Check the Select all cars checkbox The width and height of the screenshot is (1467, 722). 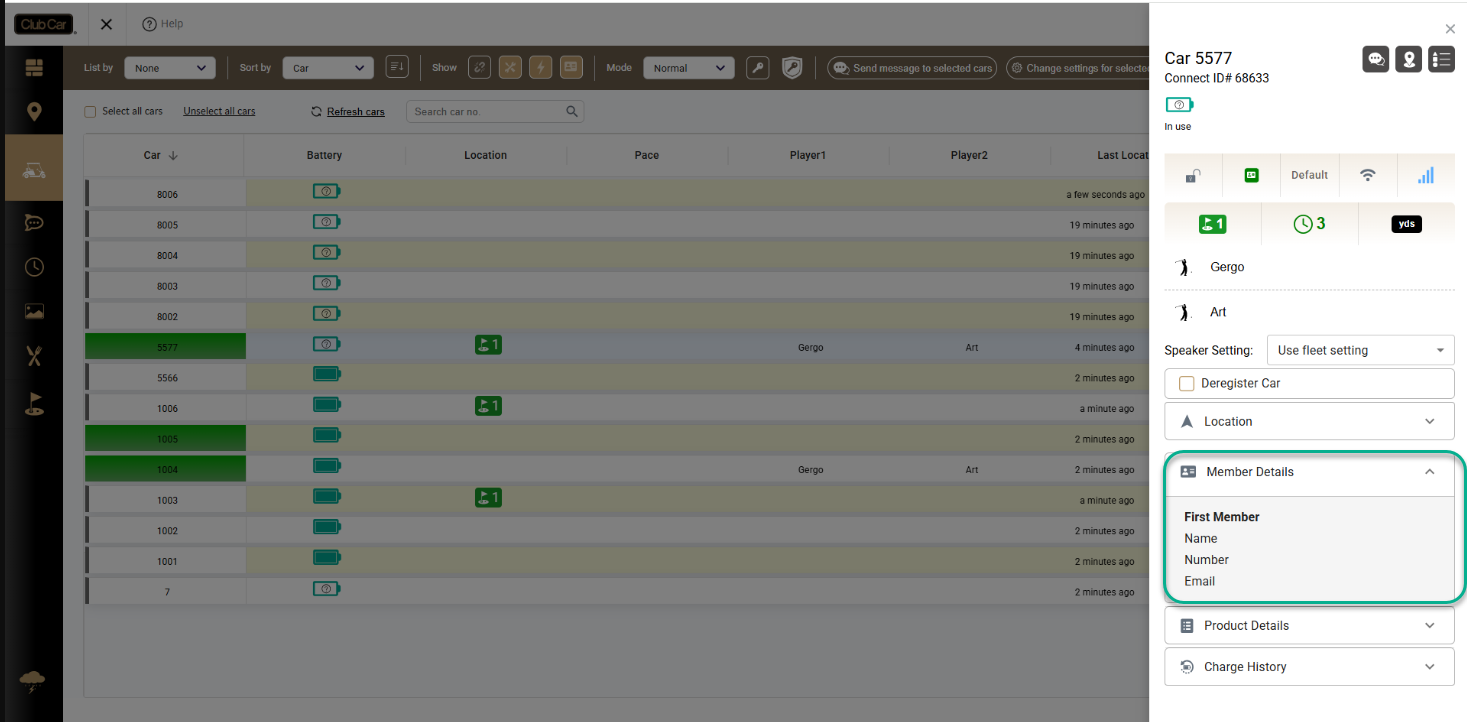pyautogui.click(x=90, y=112)
